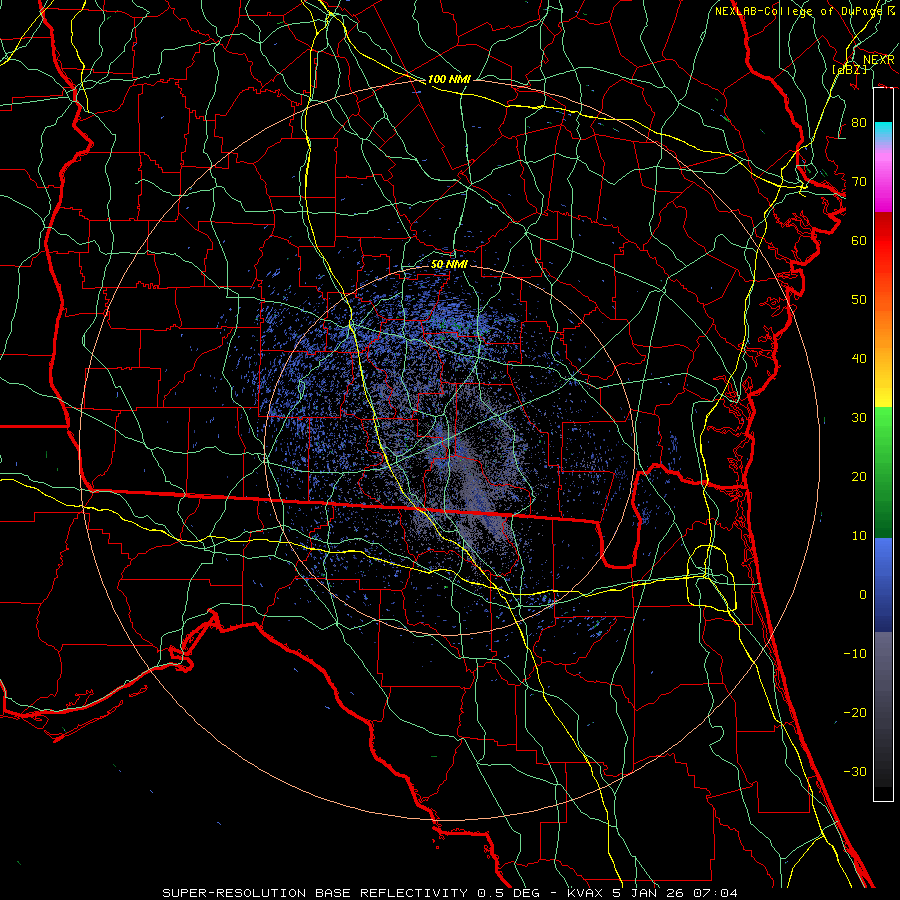Click the "50 NMI" range ring label

(449, 264)
